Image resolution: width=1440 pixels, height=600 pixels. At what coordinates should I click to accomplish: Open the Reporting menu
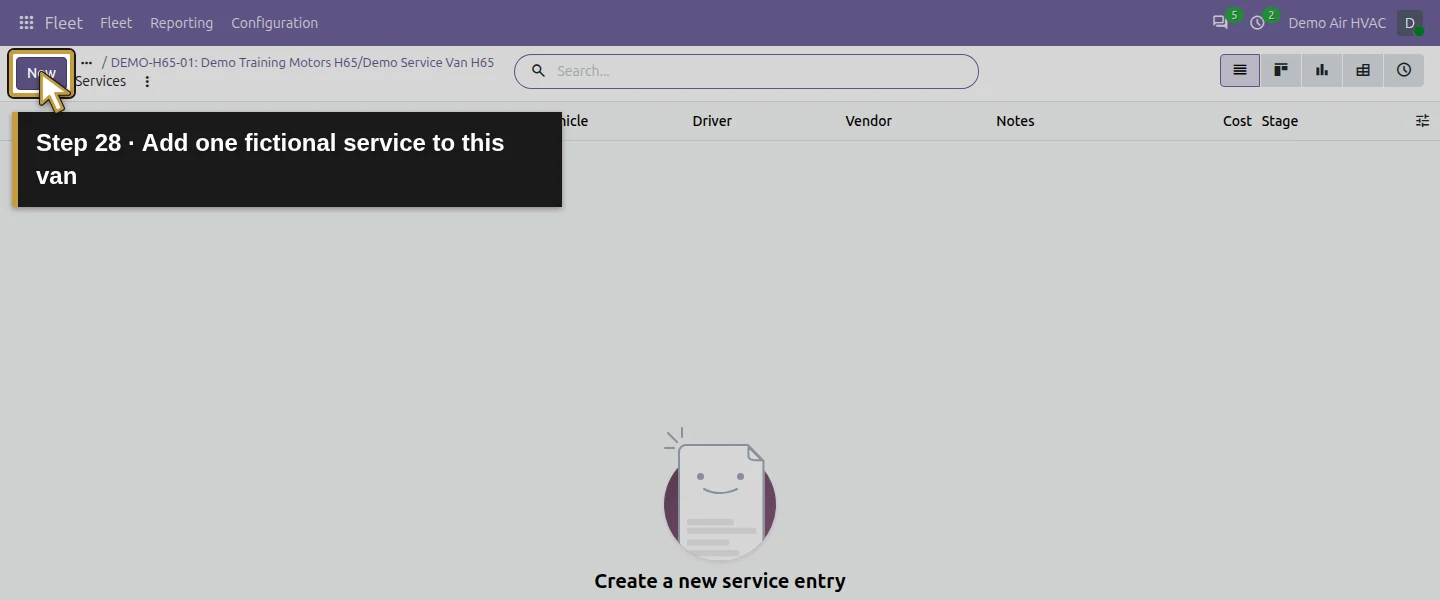(x=181, y=22)
